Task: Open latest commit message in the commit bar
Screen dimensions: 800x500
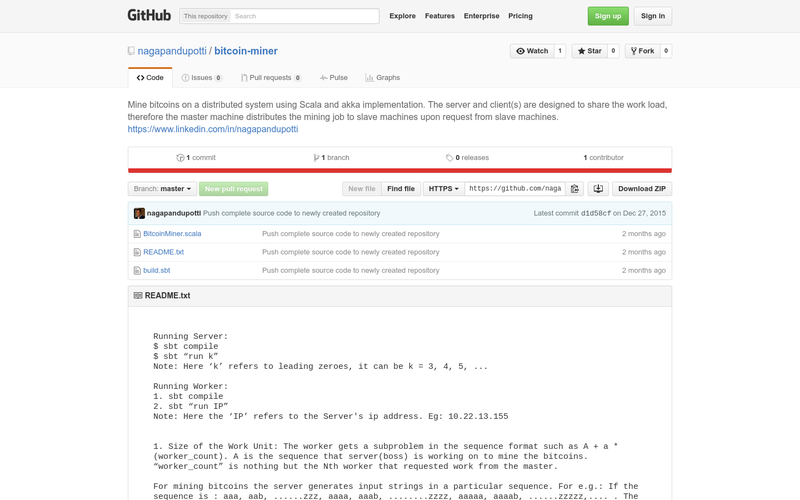Action: [291, 213]
